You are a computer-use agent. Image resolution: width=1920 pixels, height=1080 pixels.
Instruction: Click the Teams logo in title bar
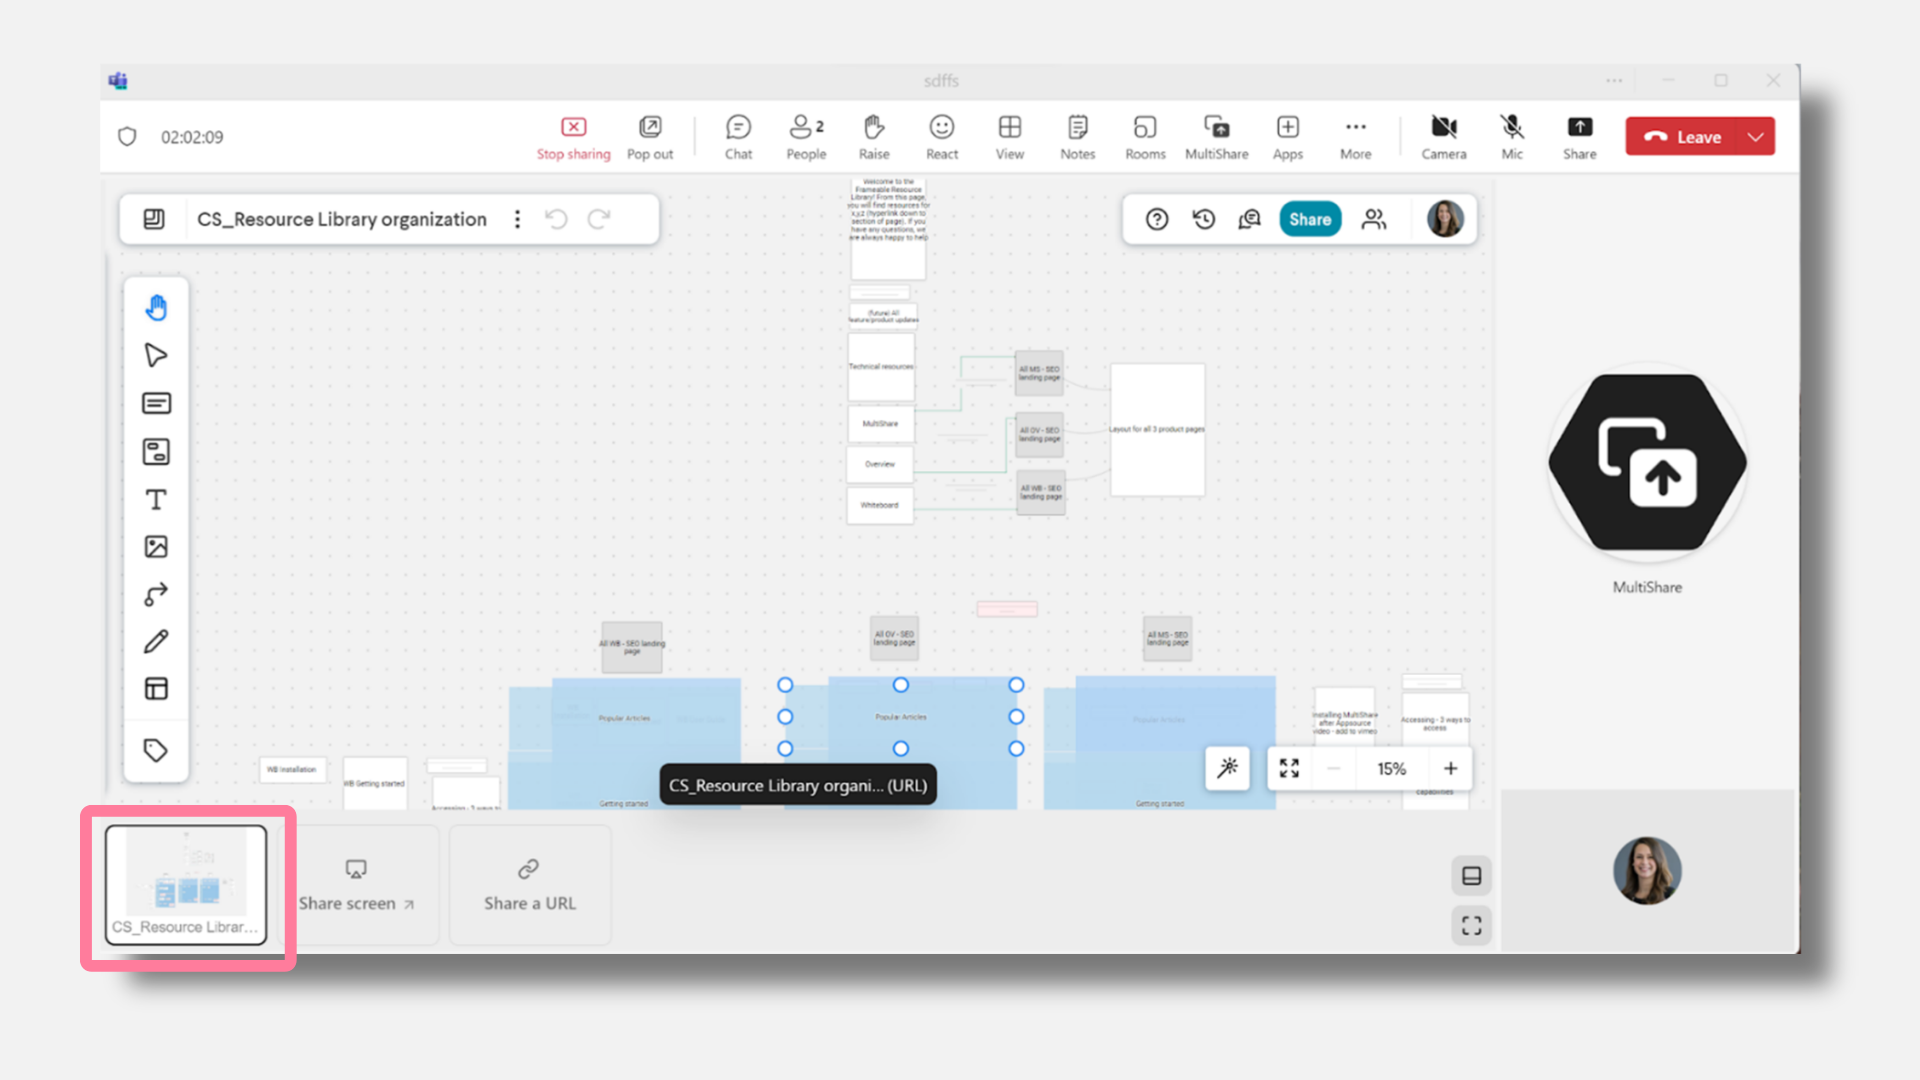point(118,81)
